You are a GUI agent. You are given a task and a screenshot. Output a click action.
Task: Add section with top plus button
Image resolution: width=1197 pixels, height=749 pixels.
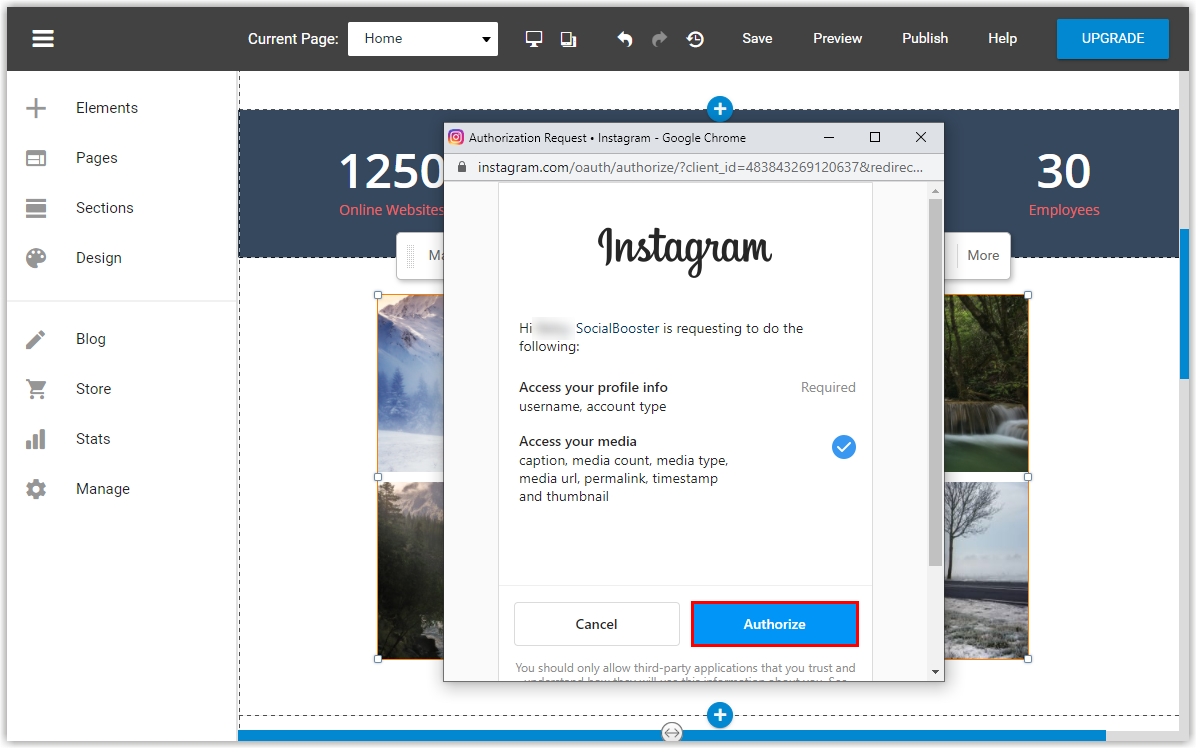click(719, 108)
